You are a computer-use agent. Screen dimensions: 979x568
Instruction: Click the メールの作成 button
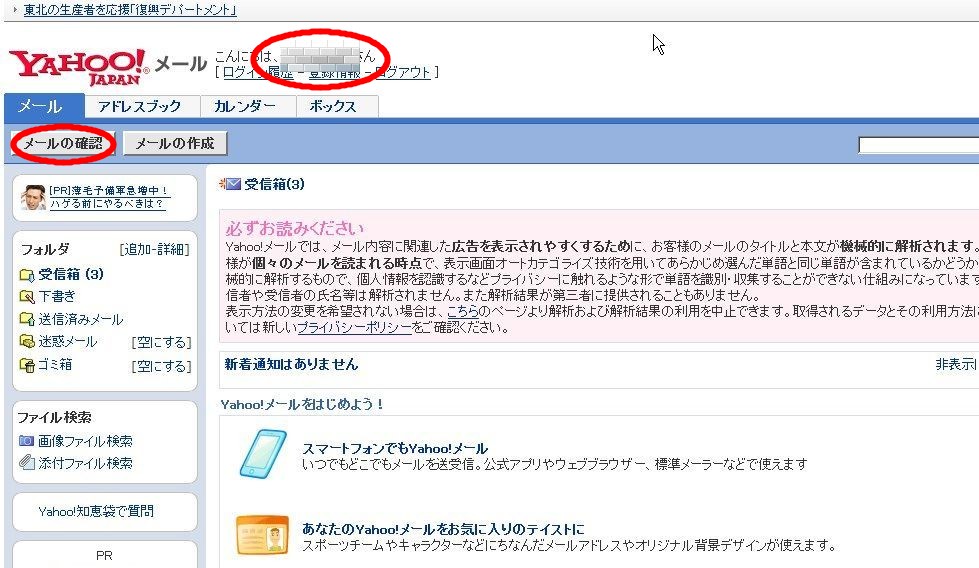(175, 144)
